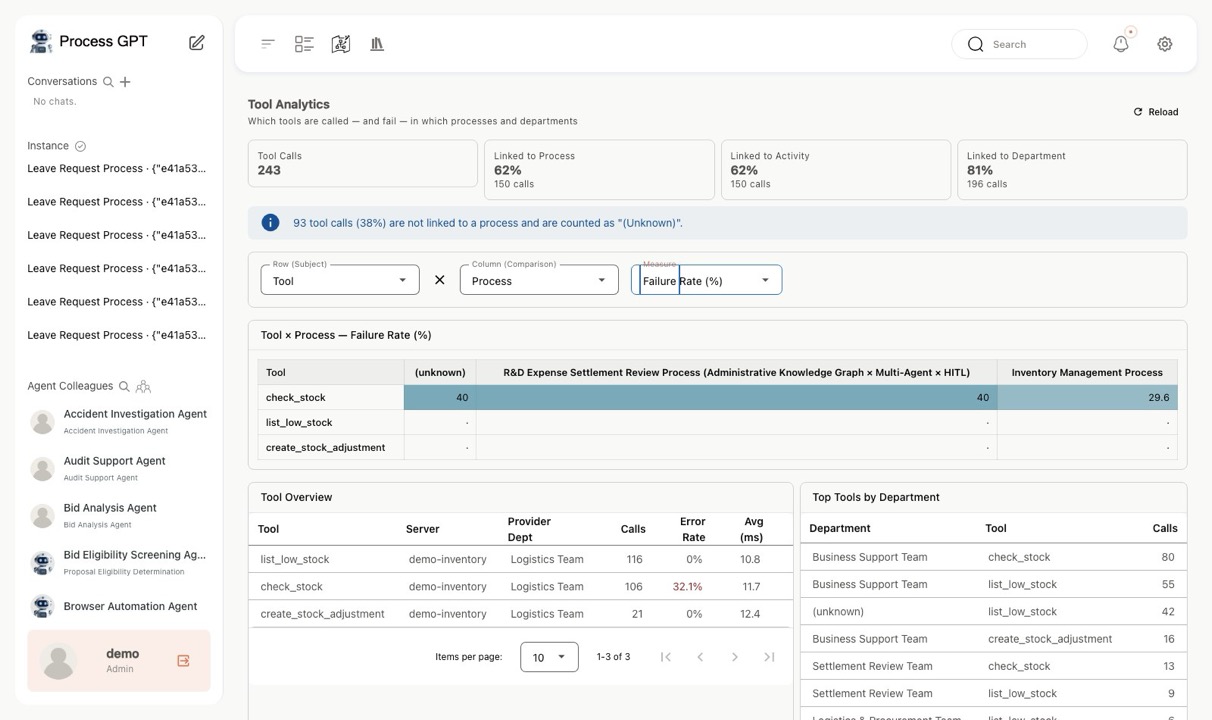
Task: Click the Linked to Activity 62% card
Action: click(x=836, y=170)
